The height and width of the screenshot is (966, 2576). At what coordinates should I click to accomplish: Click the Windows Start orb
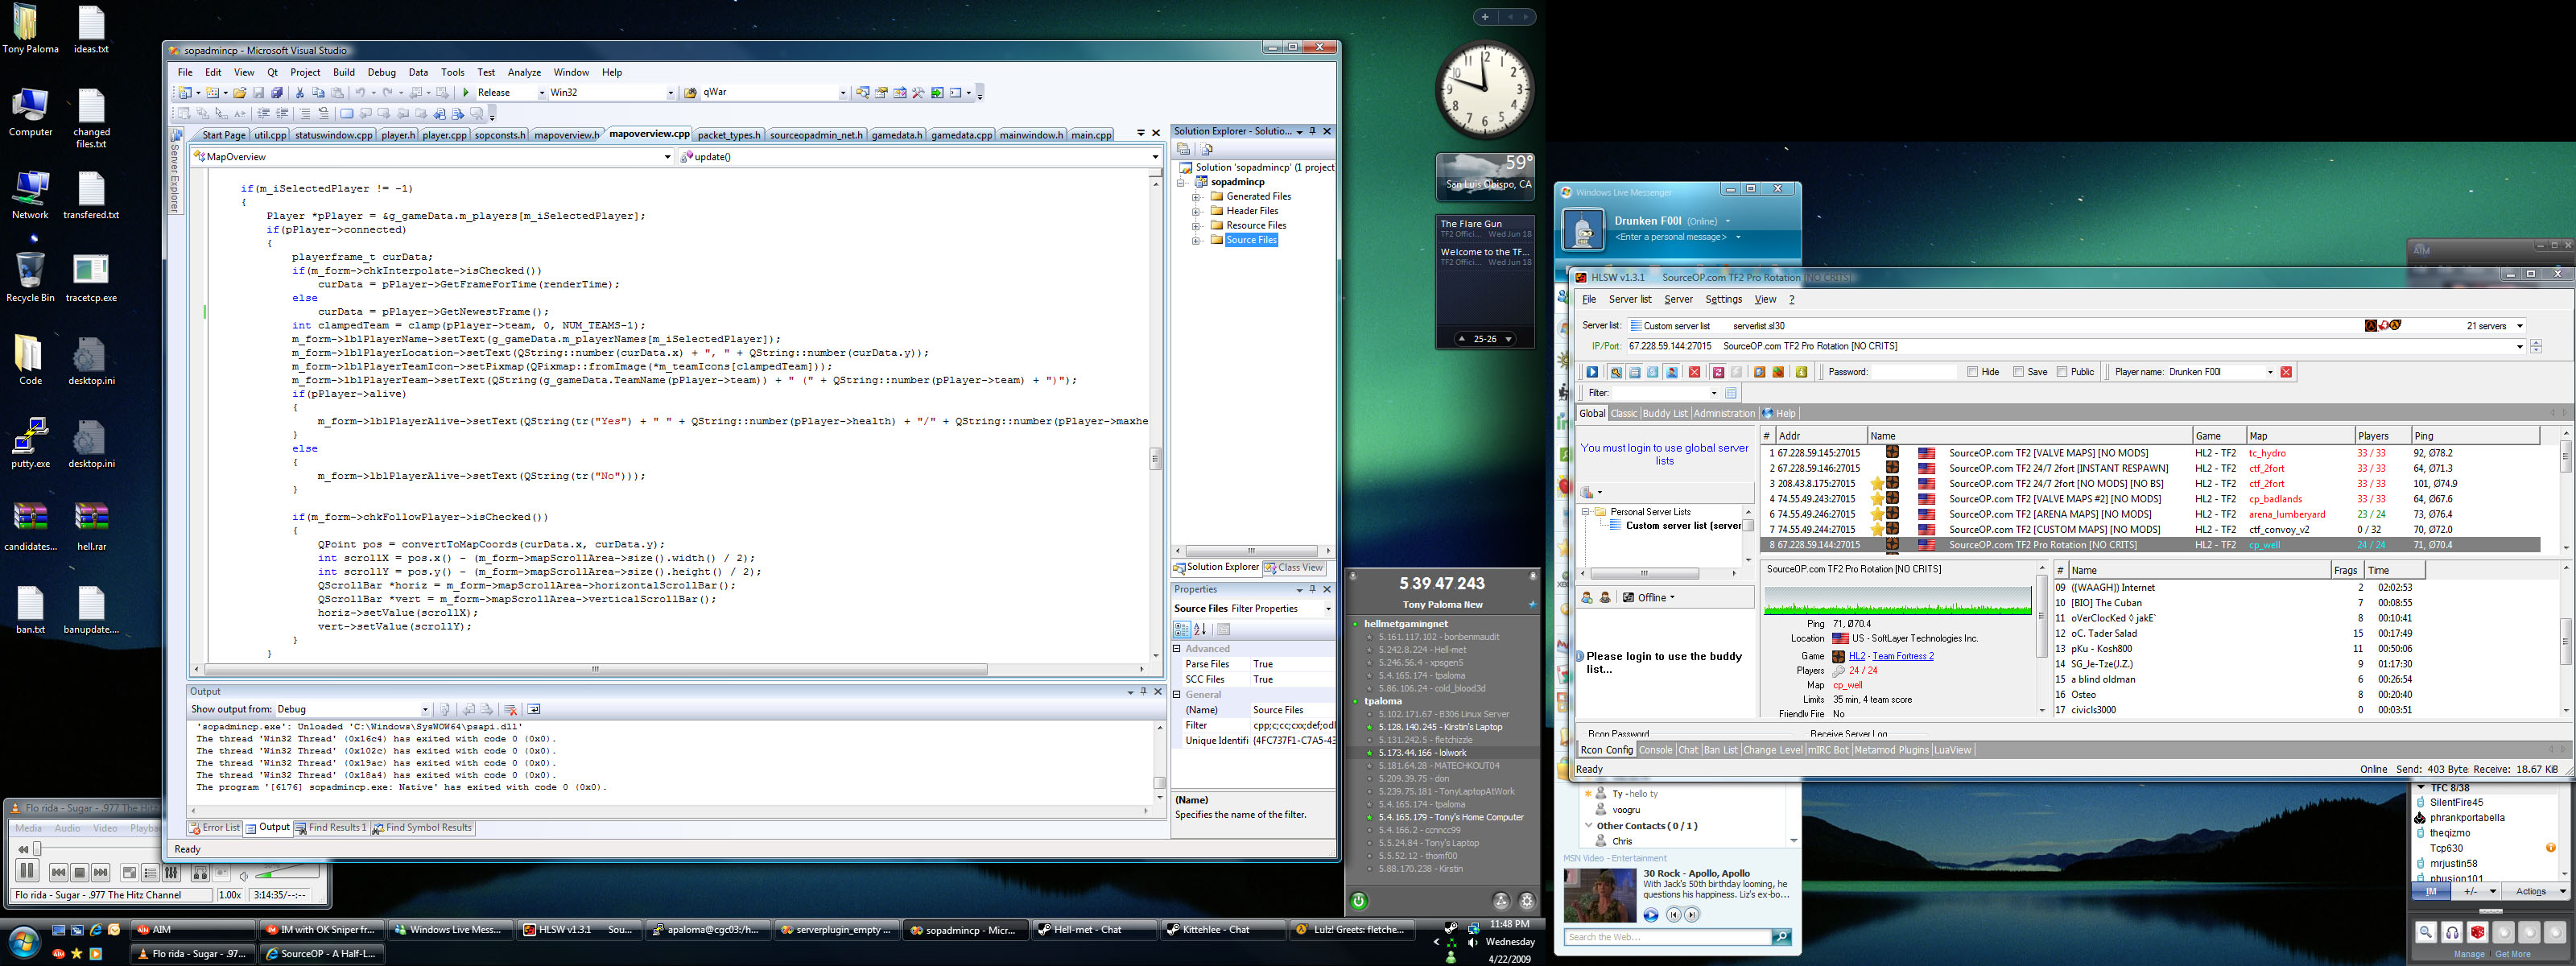[x=23, y=941]
